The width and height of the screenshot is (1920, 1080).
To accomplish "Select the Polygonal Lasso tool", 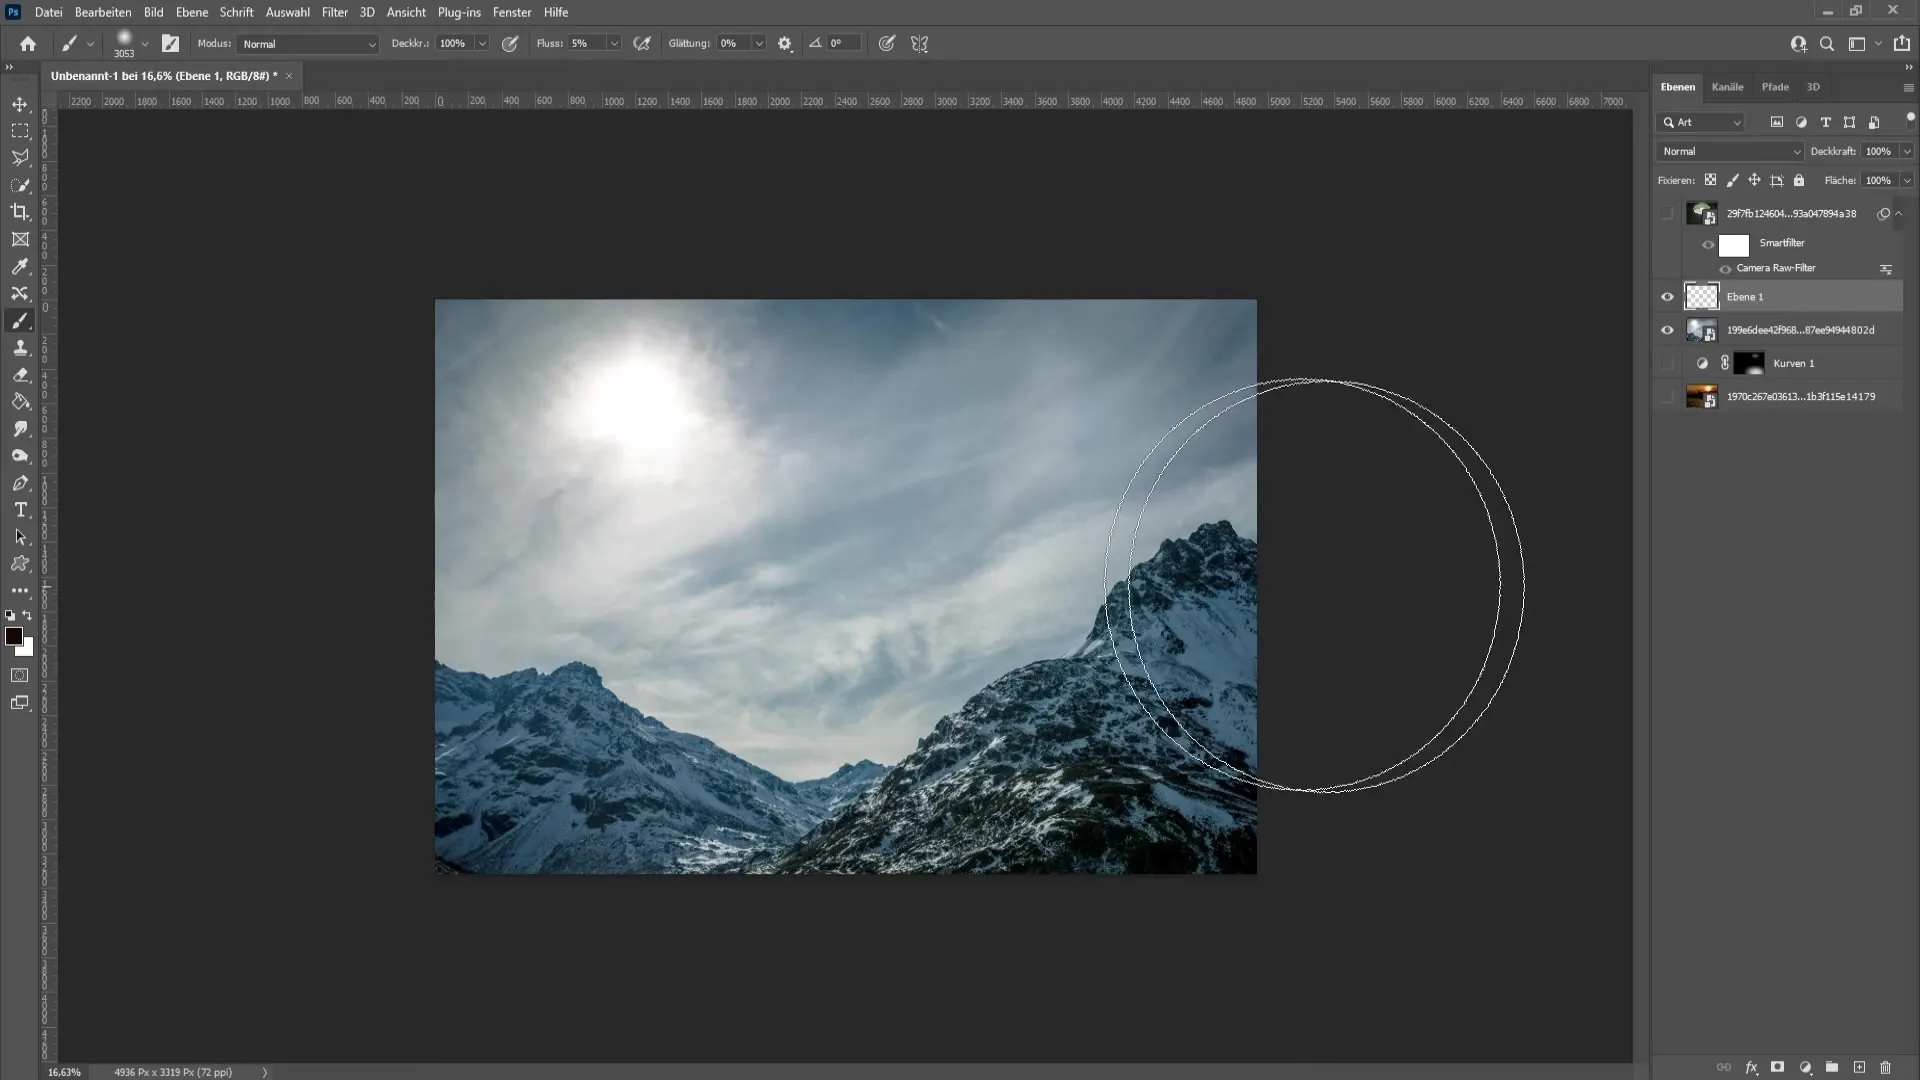I will click(20, 158).
